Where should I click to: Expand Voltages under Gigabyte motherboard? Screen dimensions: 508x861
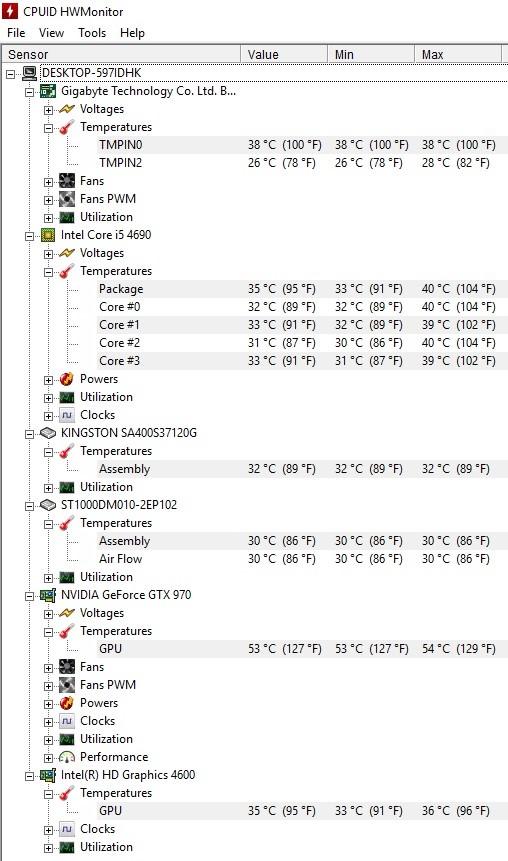pyautogui.click(x=48, y=110)
